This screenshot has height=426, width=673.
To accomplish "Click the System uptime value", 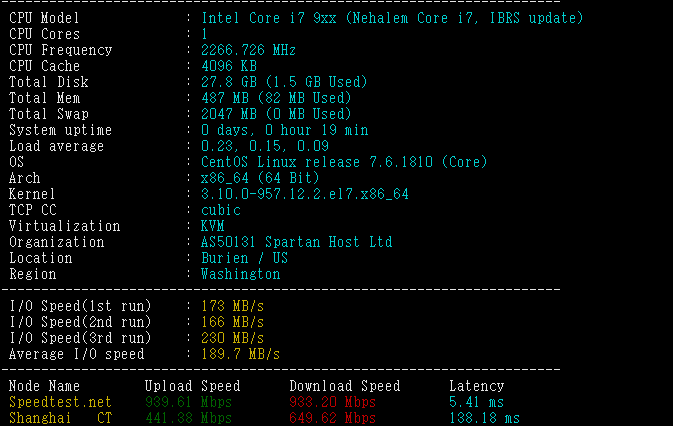I will (284, 130).
